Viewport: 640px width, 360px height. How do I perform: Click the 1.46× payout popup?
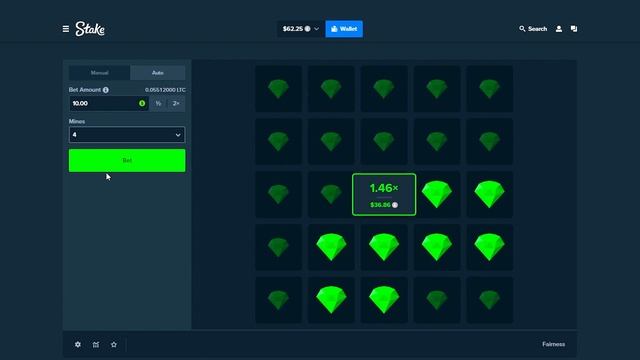tap(384, 194)
